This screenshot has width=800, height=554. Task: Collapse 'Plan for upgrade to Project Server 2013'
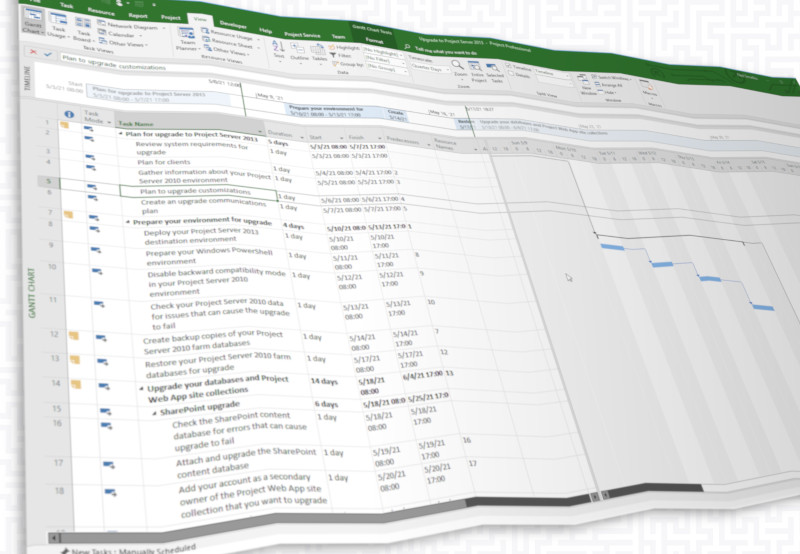point(121,134)
